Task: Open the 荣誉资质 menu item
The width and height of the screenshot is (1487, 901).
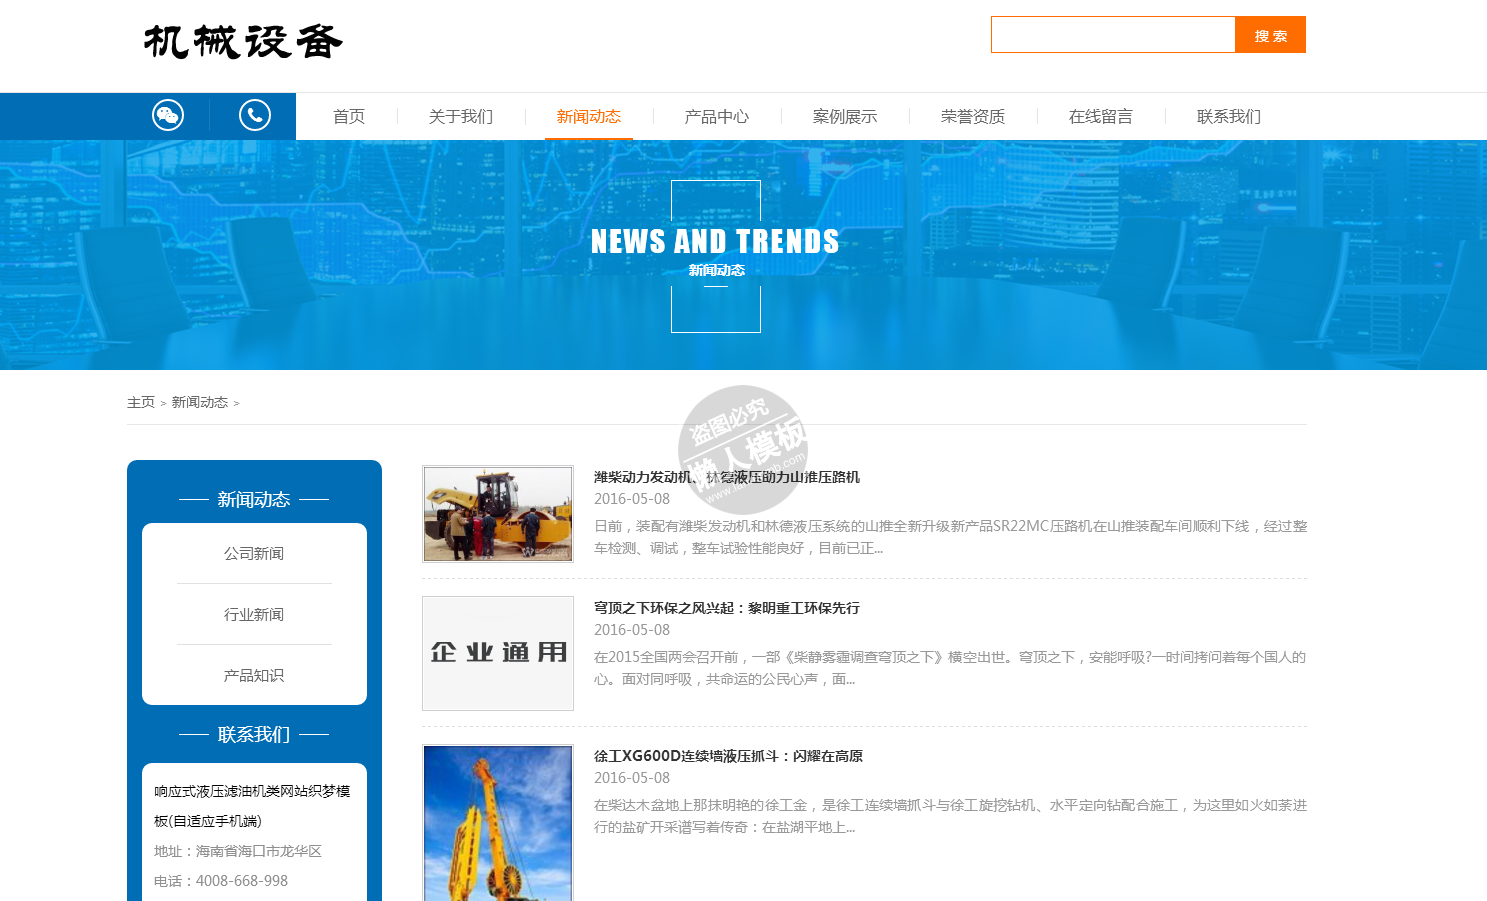Action: pos(973,117)
